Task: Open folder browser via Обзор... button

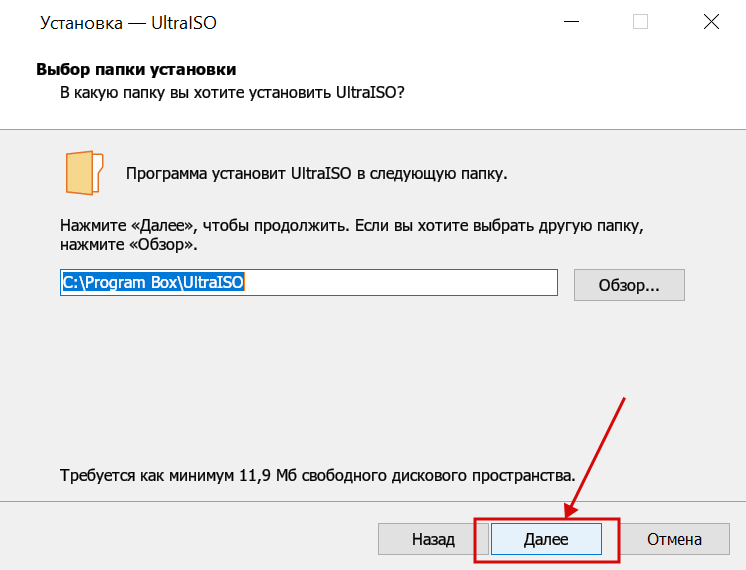Action: [629, 285]
